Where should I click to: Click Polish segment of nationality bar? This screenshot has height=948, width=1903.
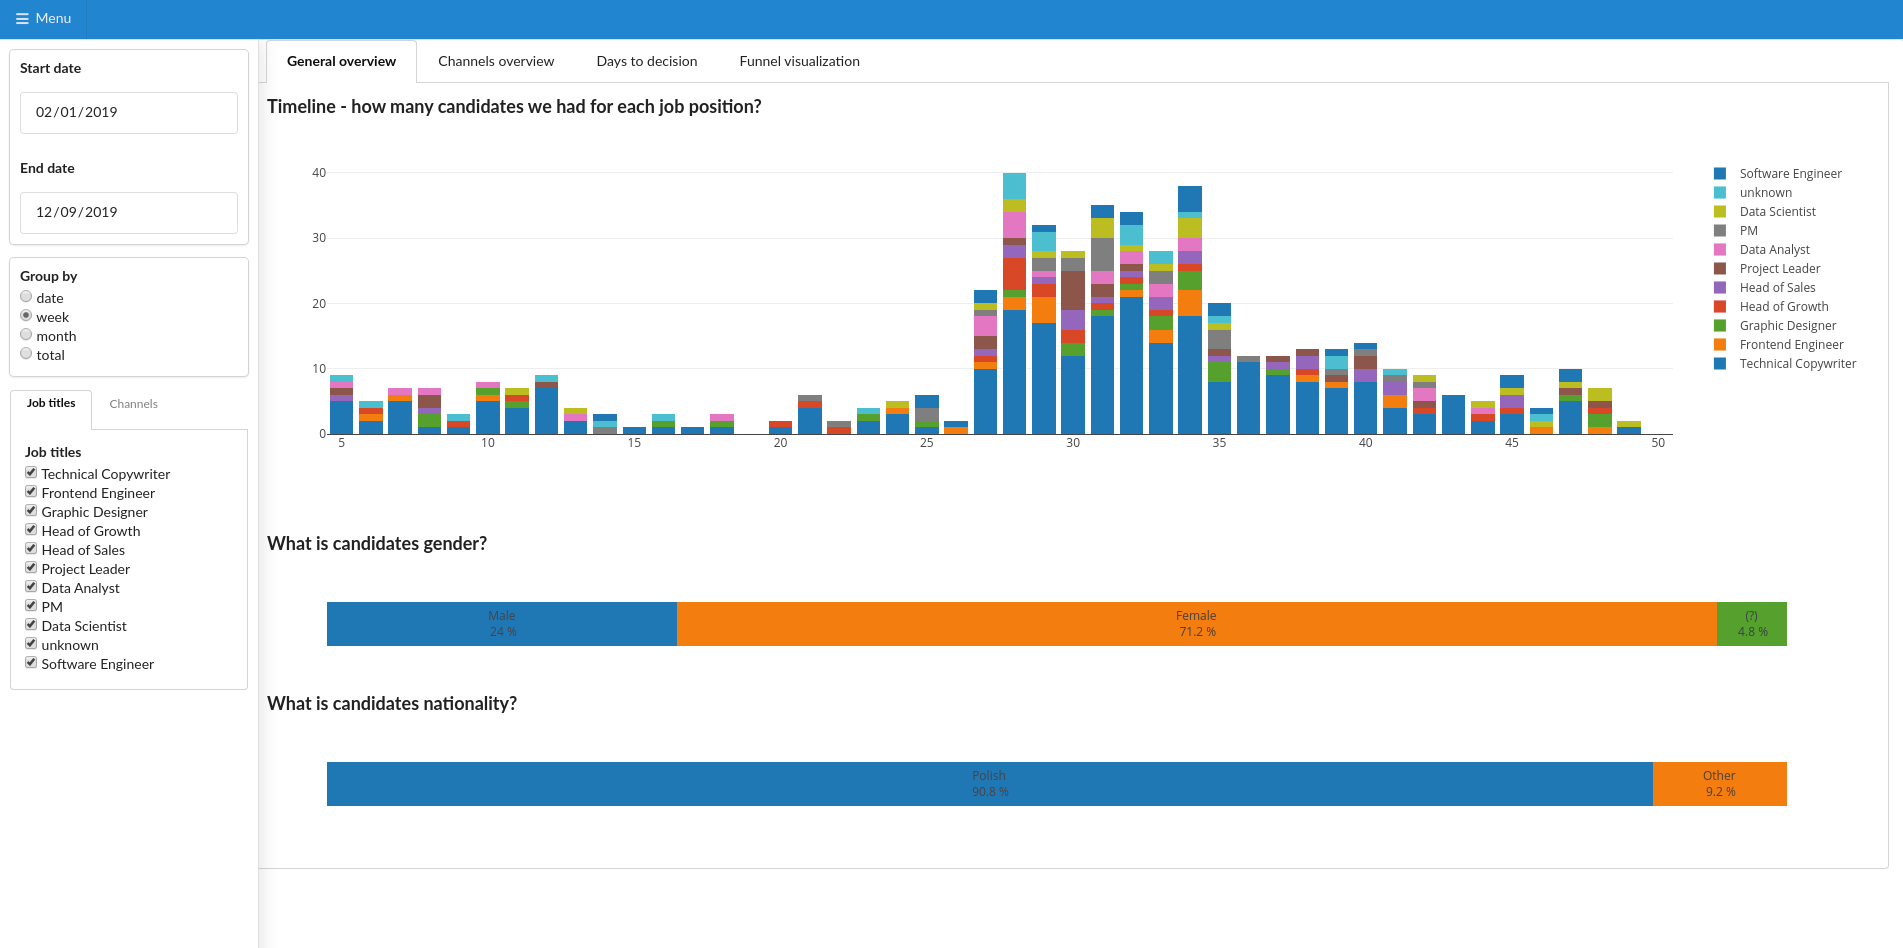[990, 784]
